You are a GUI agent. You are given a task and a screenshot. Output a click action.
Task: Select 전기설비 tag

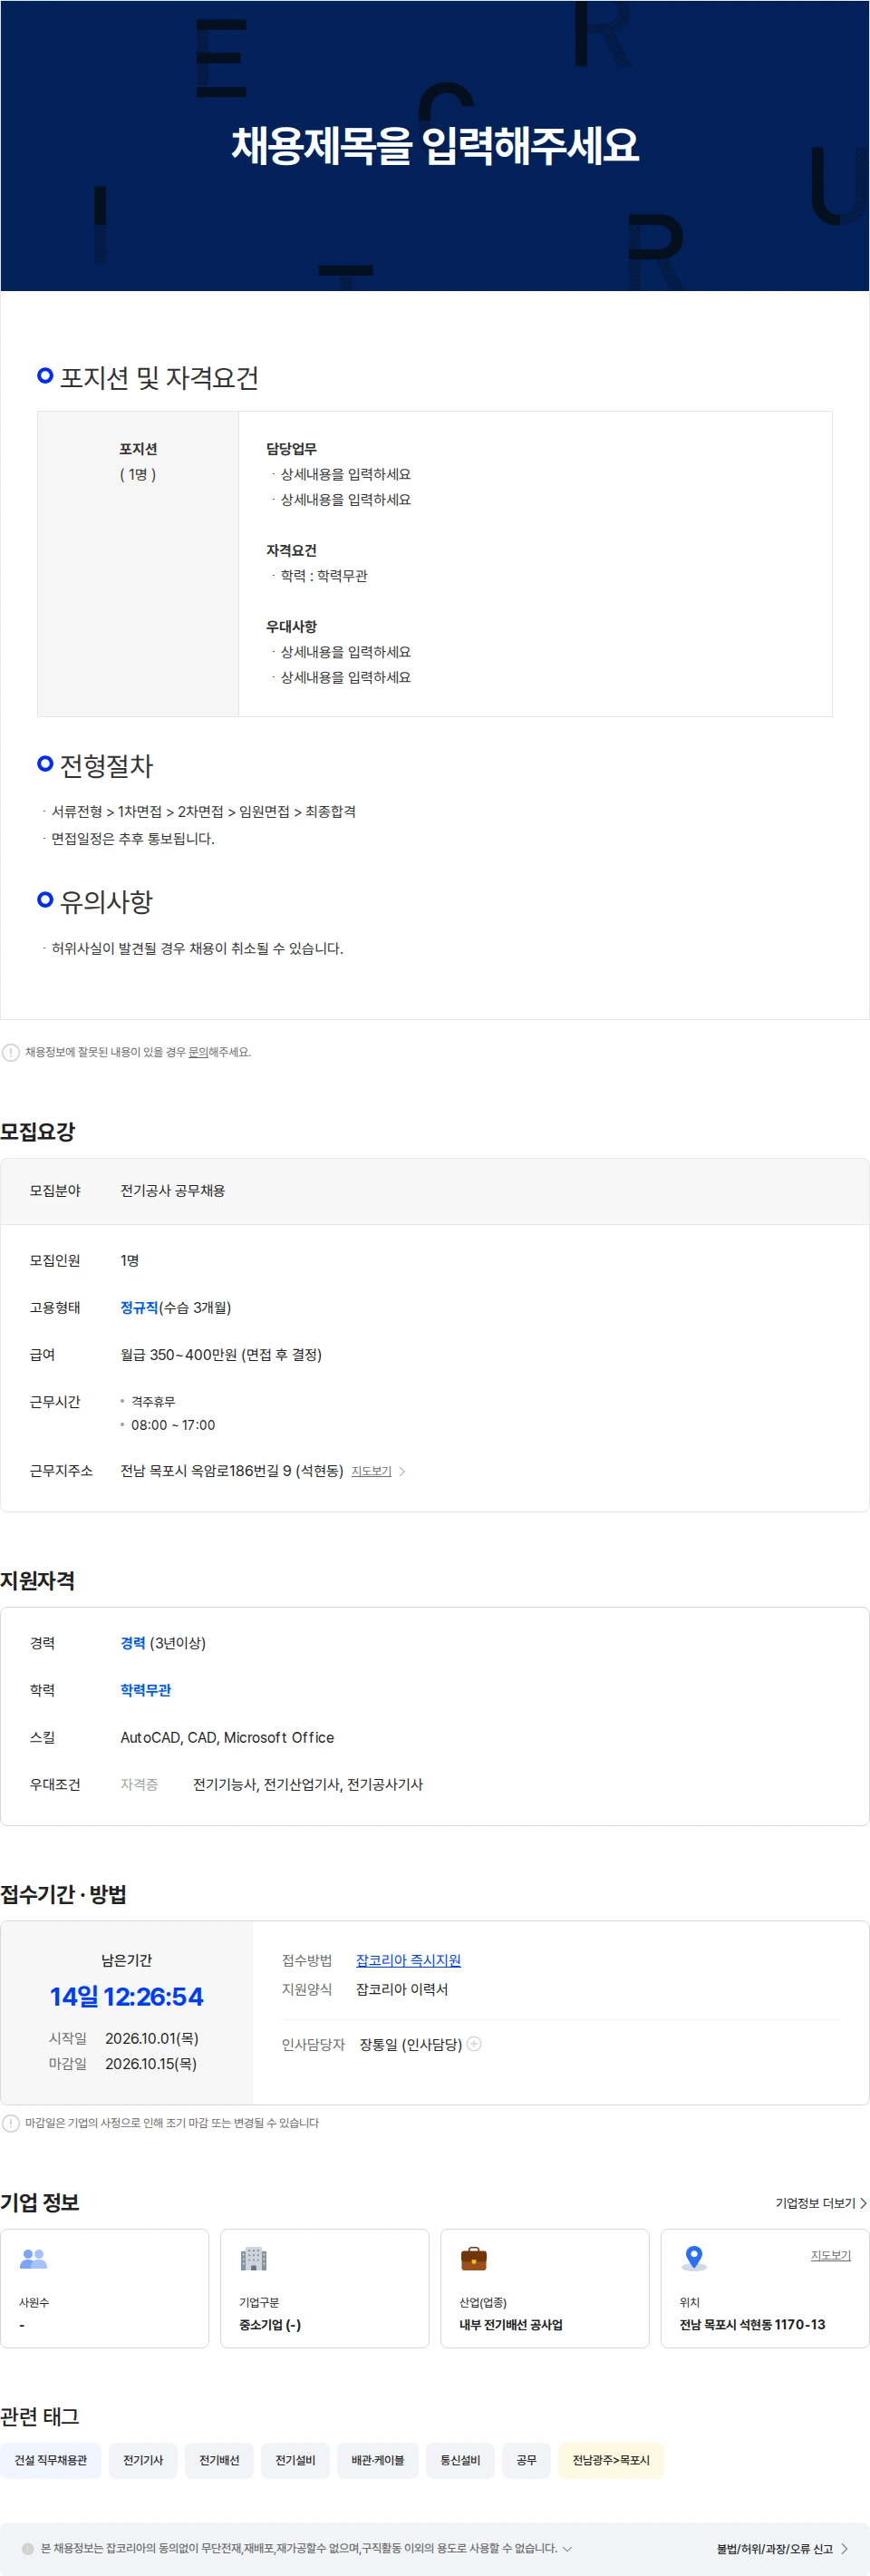[x=295, y=2460]
